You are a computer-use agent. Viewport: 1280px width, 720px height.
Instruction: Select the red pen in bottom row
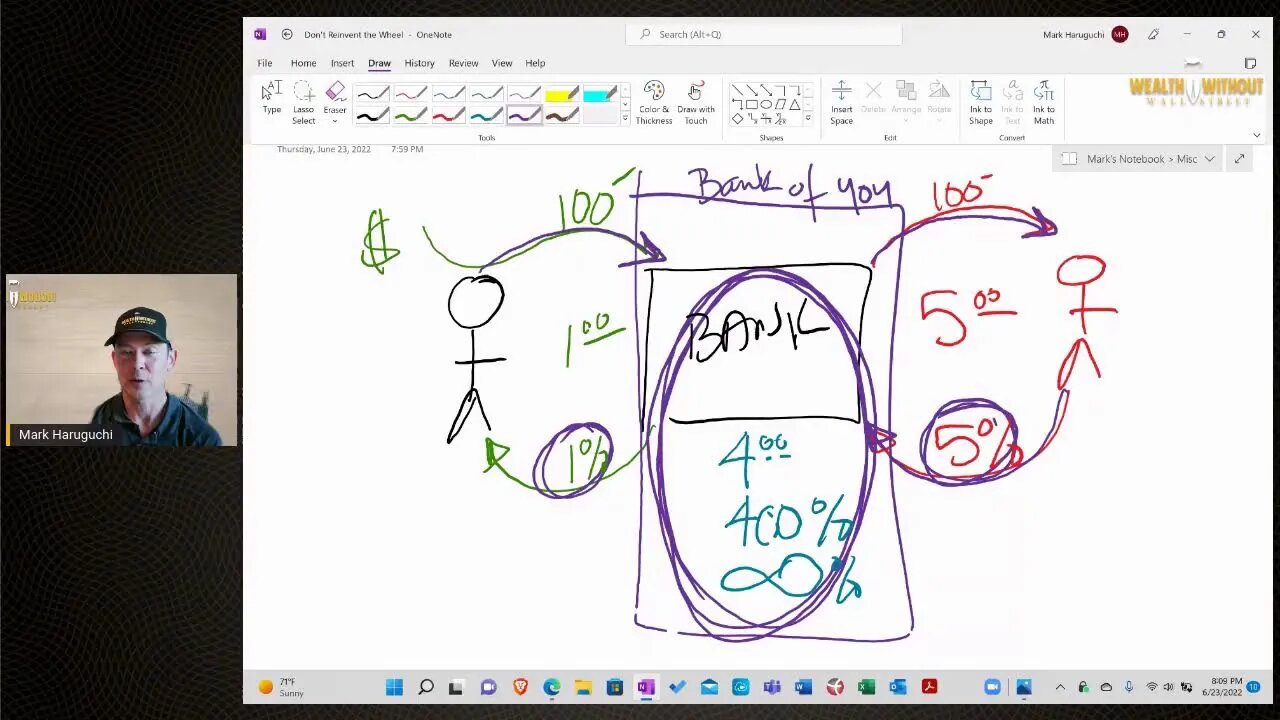click(x=448, y=116)
